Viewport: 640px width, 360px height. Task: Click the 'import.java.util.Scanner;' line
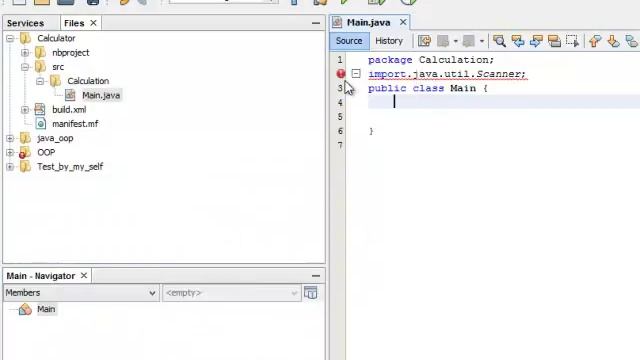click(x=447, y=74)
